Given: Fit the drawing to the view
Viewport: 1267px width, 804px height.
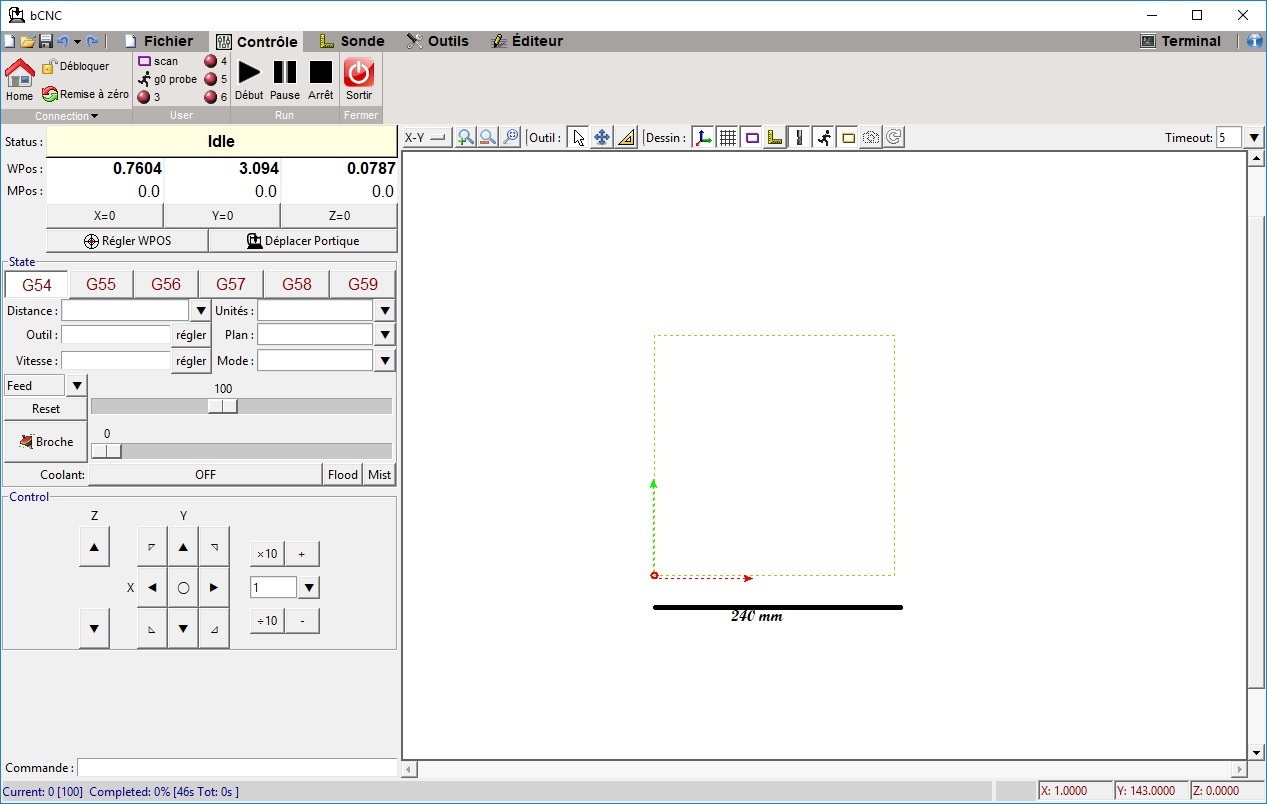Looking at the screenshot, I should click(511, 138).
